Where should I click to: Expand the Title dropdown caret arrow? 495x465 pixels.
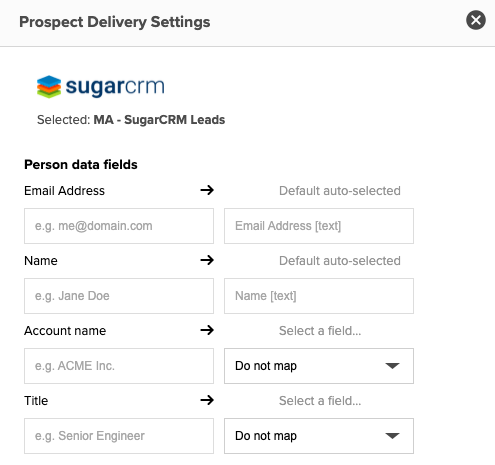pyautogui.click(x=392, y=436)
